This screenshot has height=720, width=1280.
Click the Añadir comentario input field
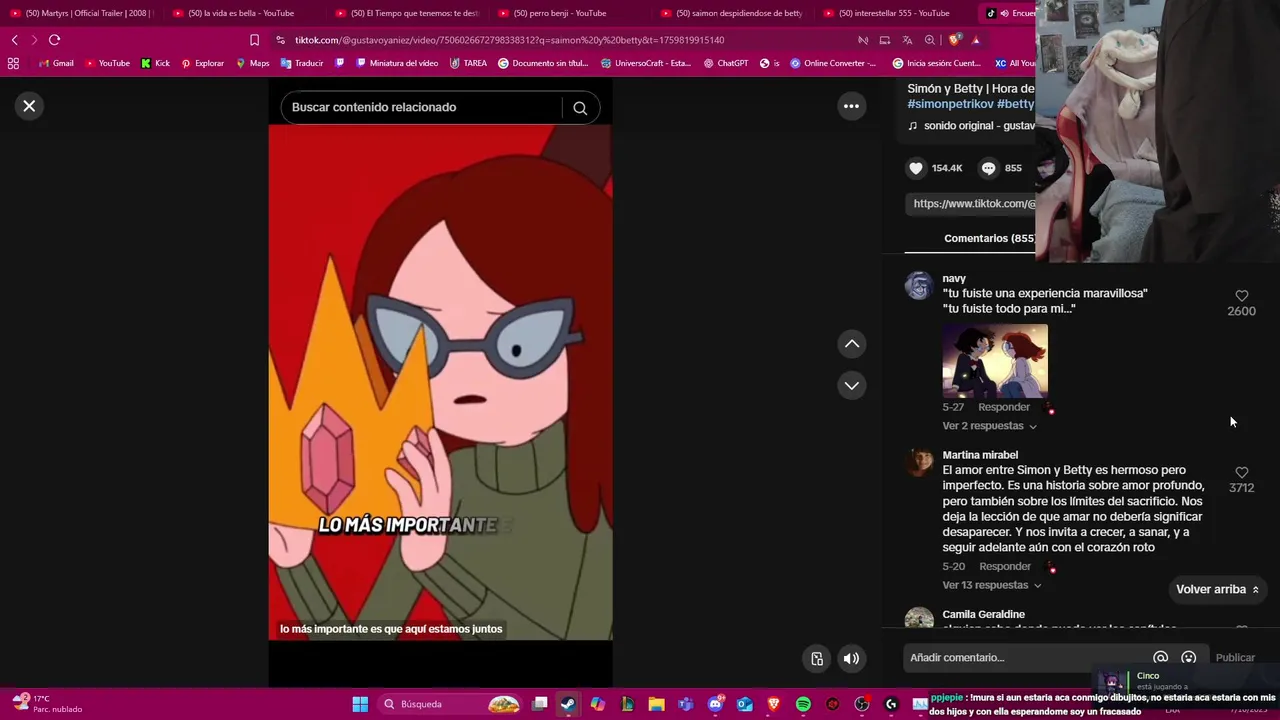coord(1025,658)
